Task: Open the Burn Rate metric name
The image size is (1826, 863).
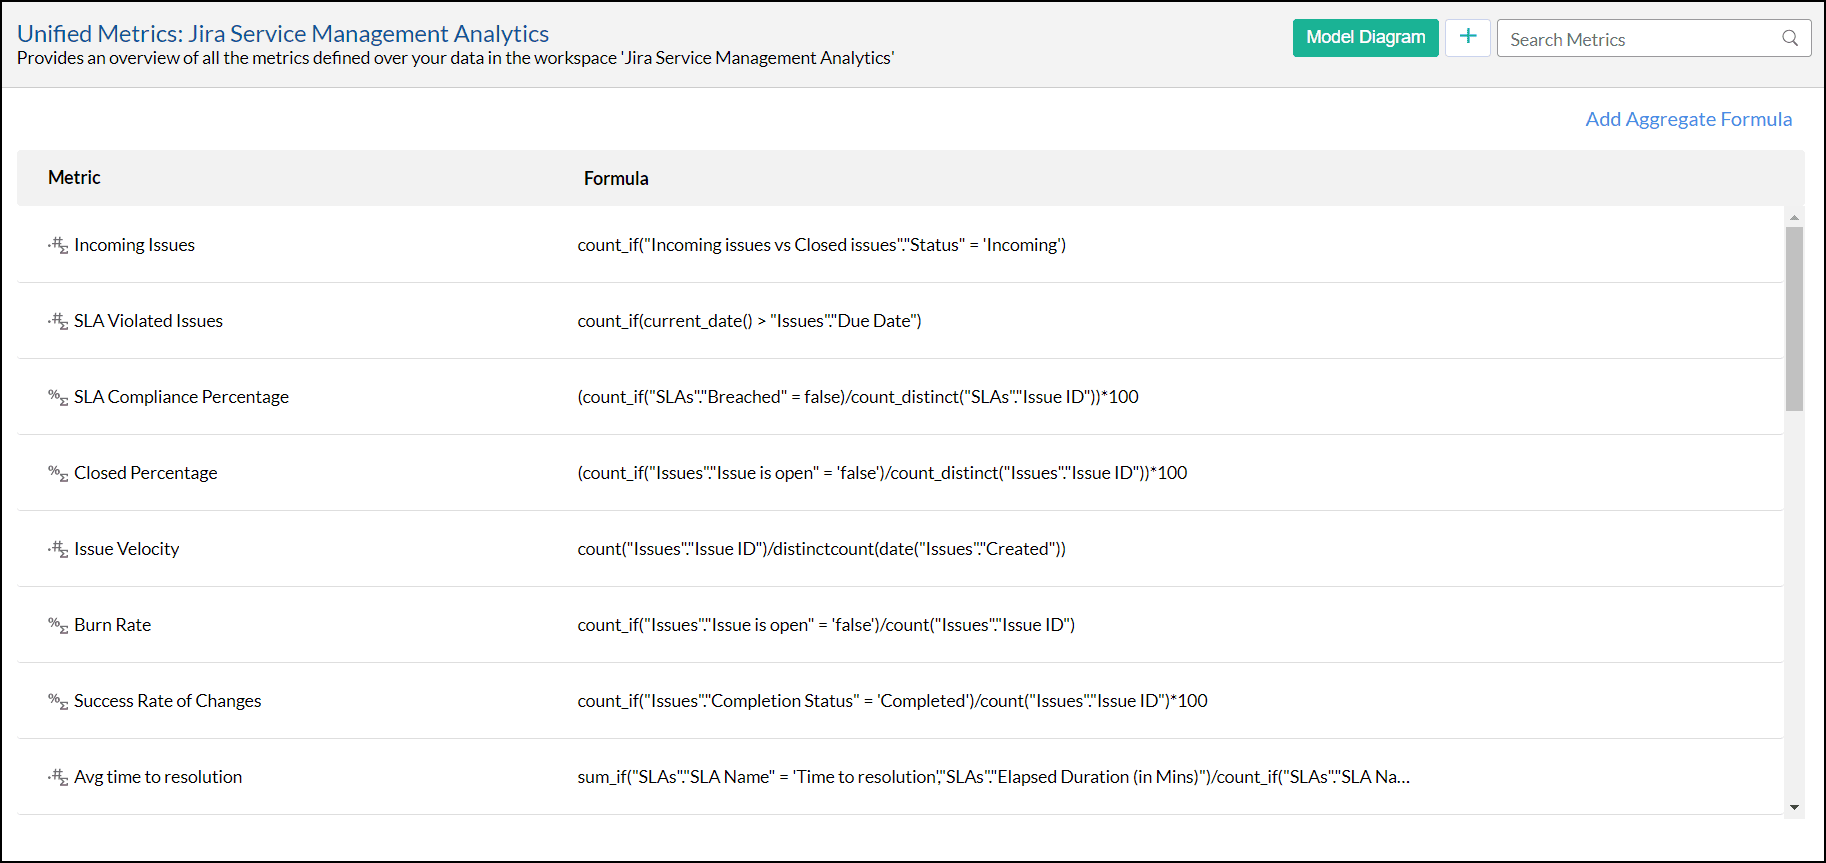Action: coord(112,625)
